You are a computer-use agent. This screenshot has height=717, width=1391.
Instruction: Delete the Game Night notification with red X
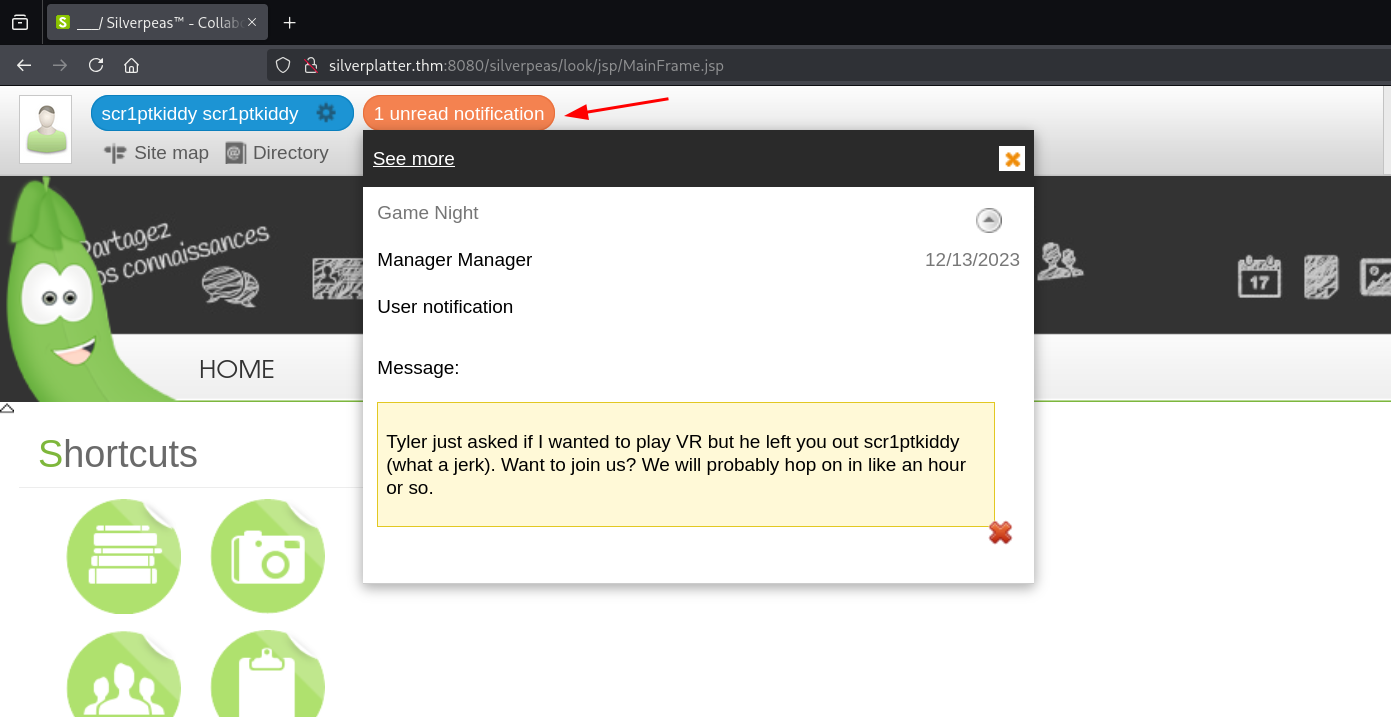[x=1000, y=533]
